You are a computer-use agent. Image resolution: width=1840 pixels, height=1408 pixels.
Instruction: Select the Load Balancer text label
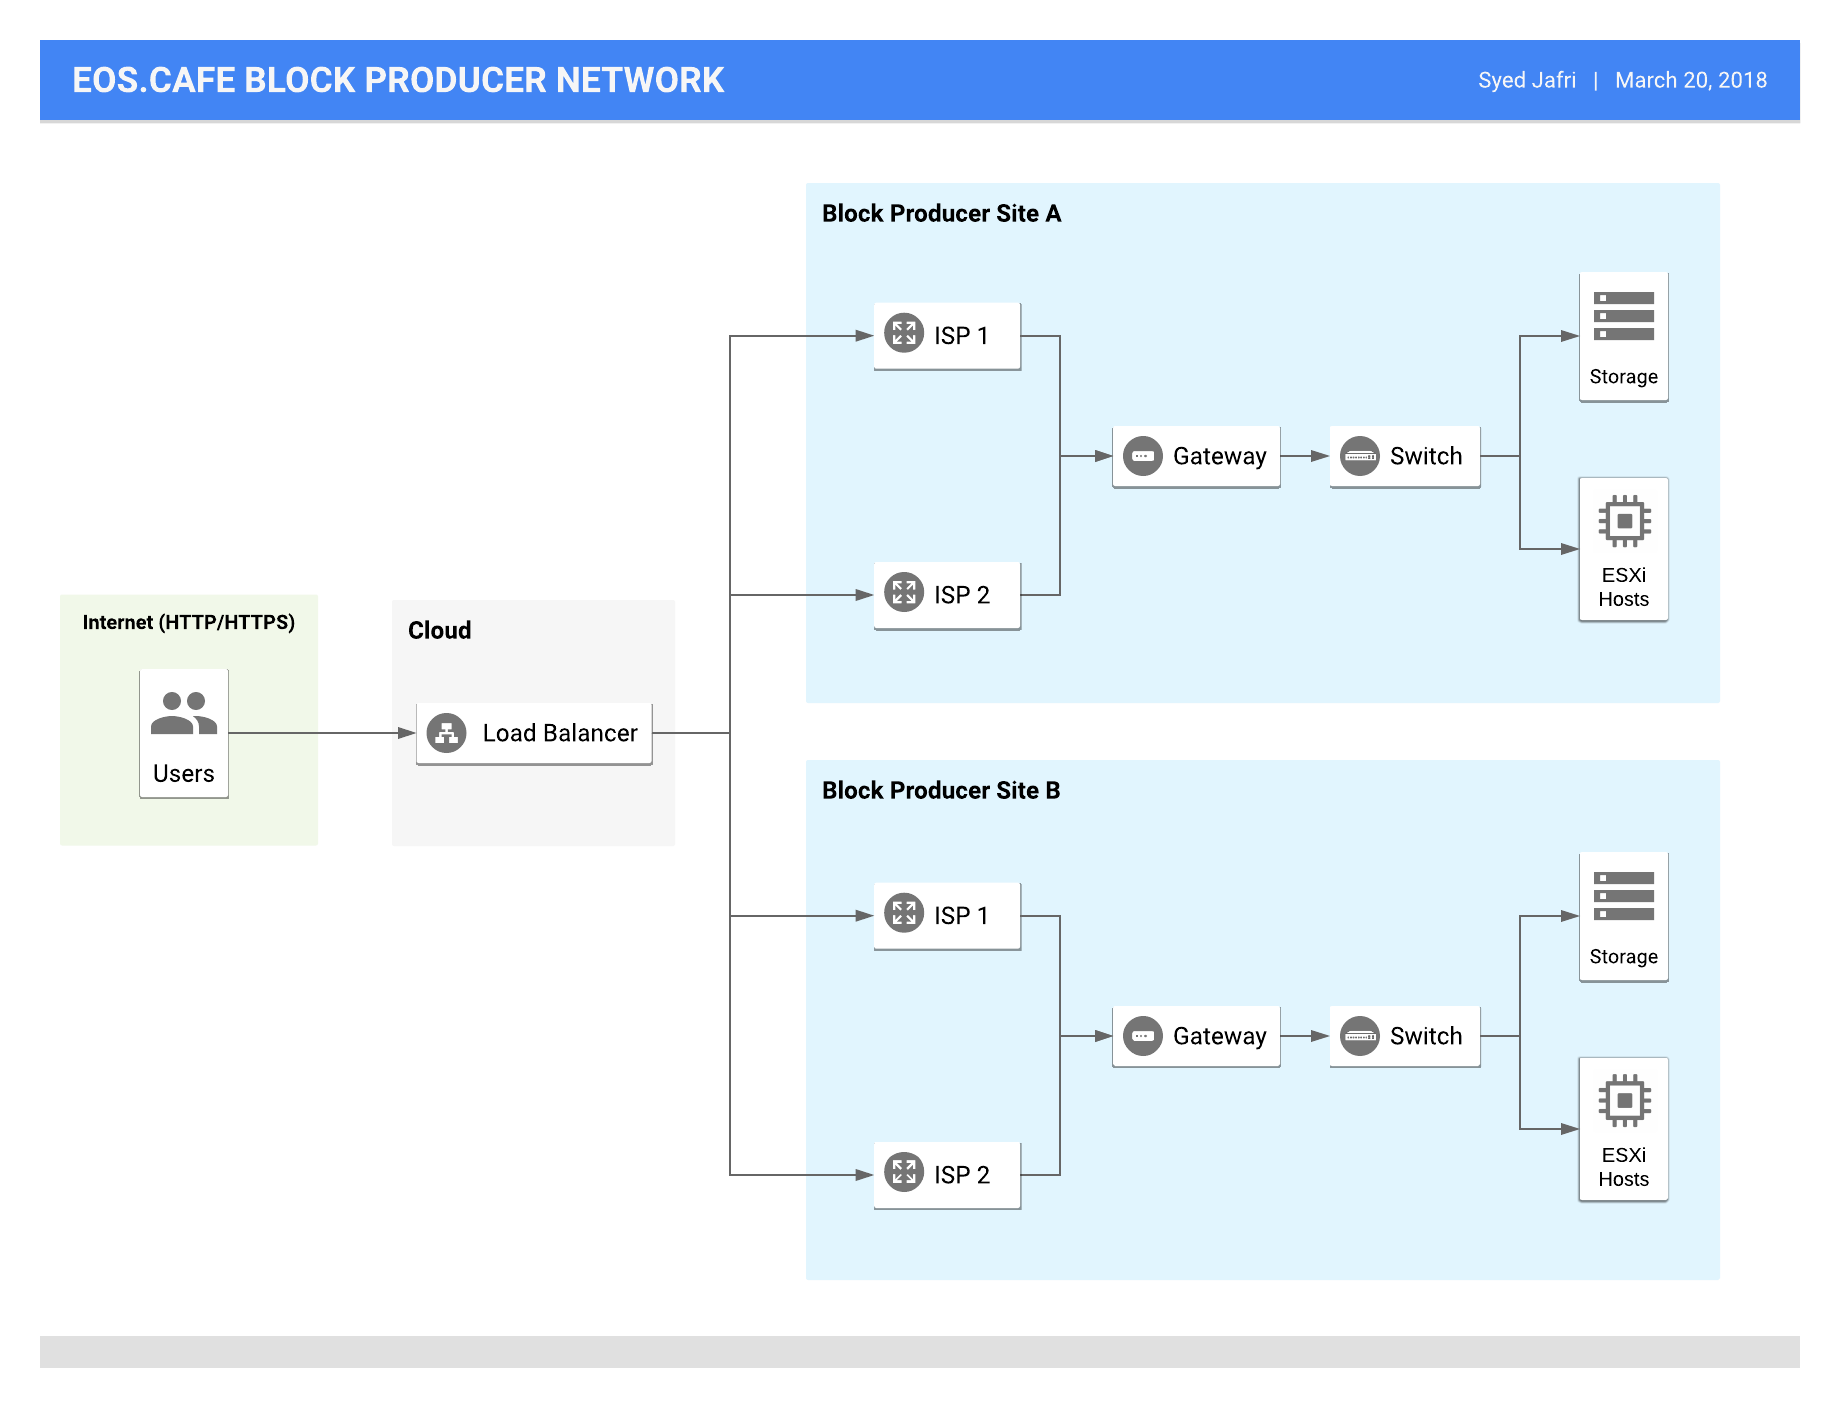tap(560, 733)
